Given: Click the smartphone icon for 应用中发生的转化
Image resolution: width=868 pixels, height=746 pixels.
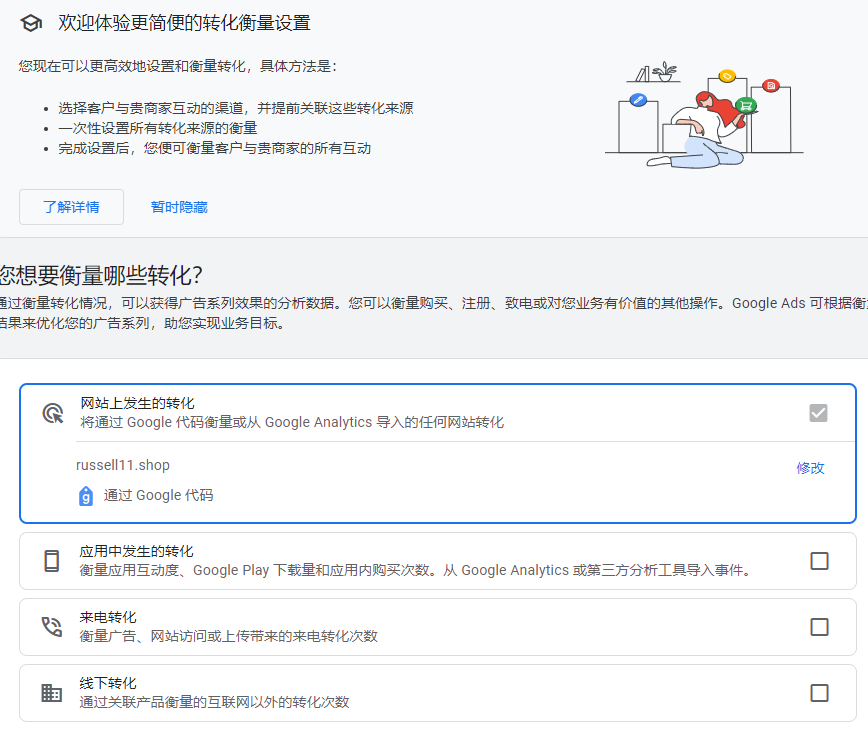Looking at the screenshot, I should pos(53,561).
